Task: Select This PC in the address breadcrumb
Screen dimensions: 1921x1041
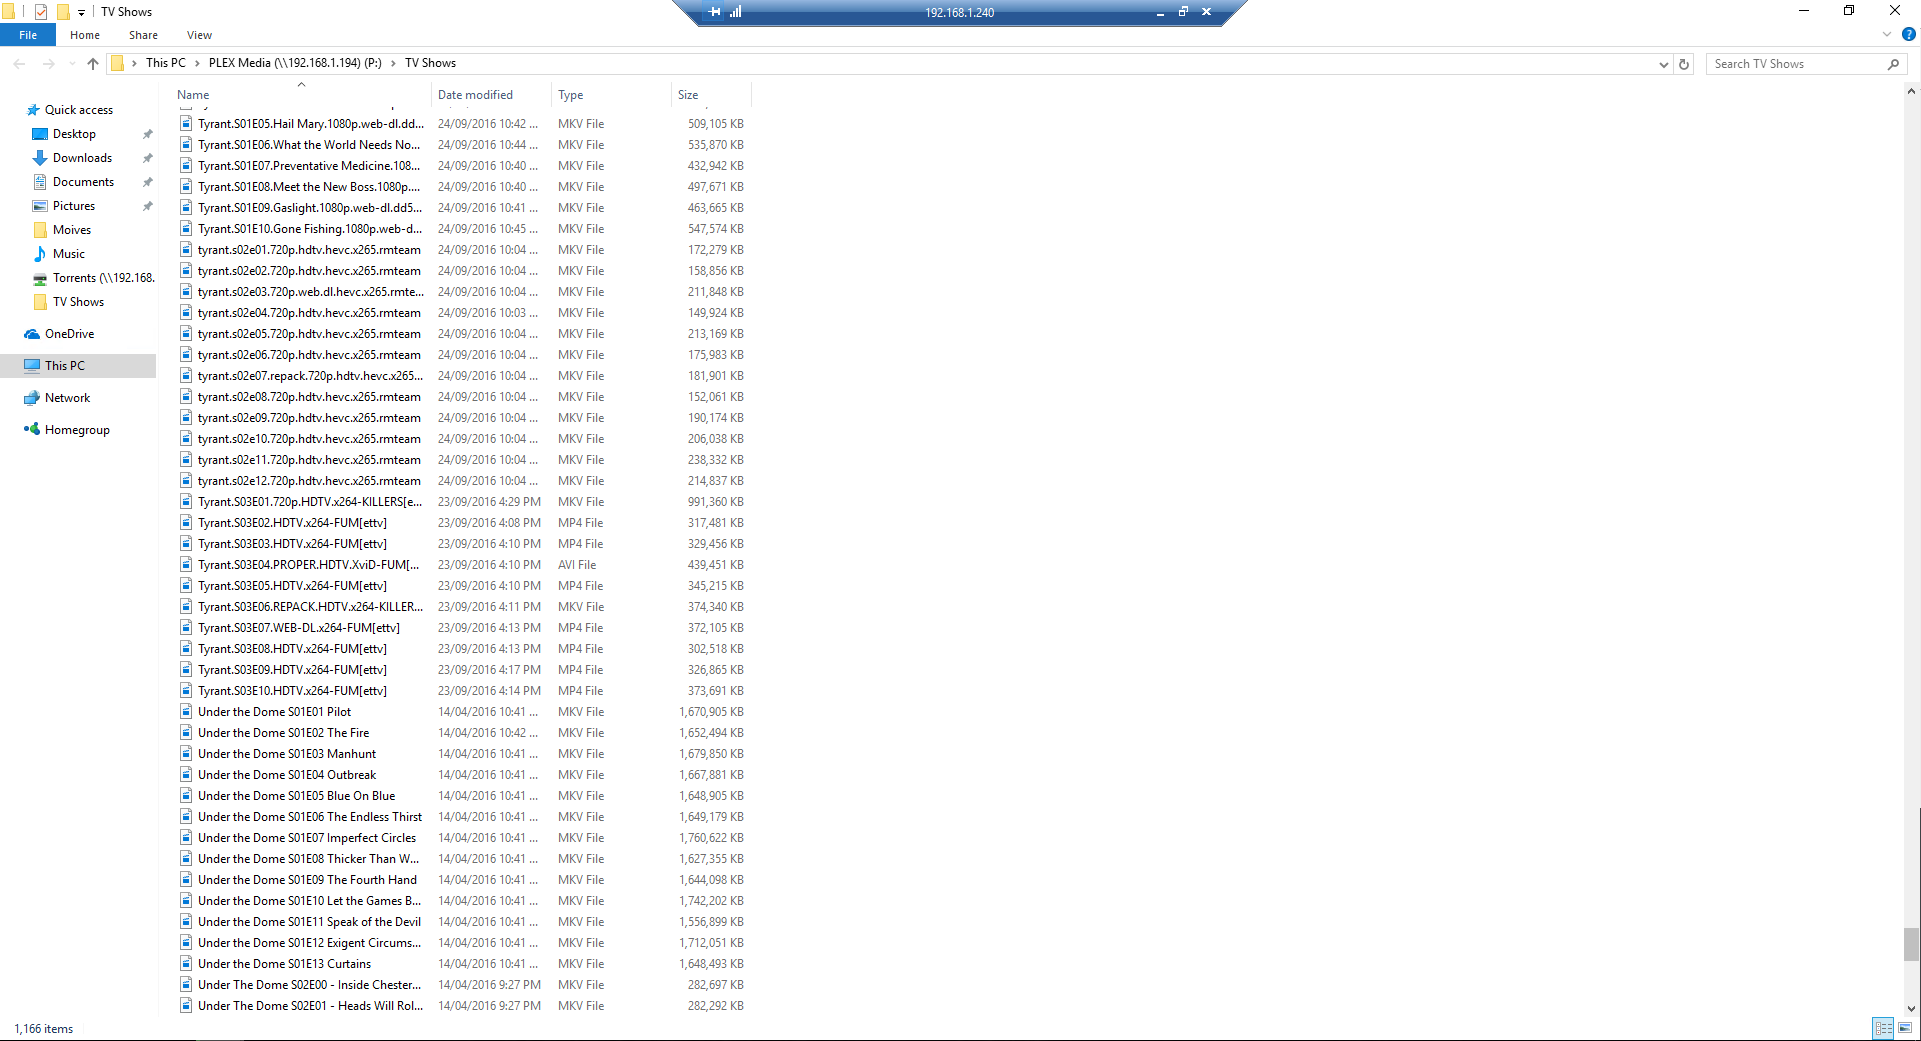Action: click(x=166, y=63)
